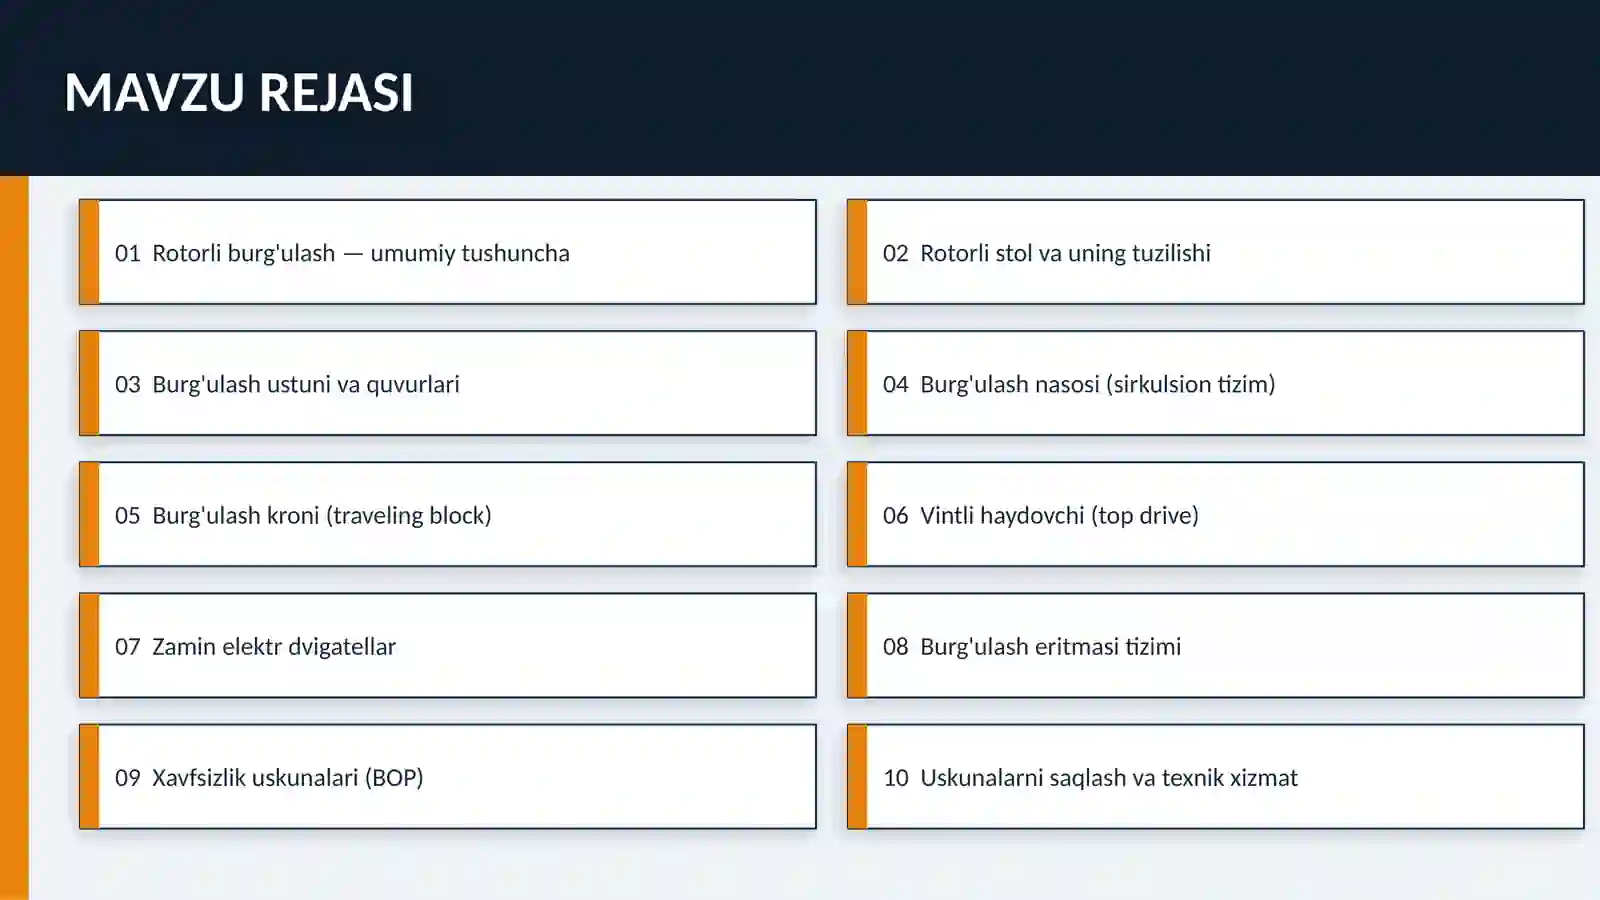The height and width of the screenshot is (900, 1600).
Task: Click the orange accent bar of item 05
Action: click(x=89, y=514)
